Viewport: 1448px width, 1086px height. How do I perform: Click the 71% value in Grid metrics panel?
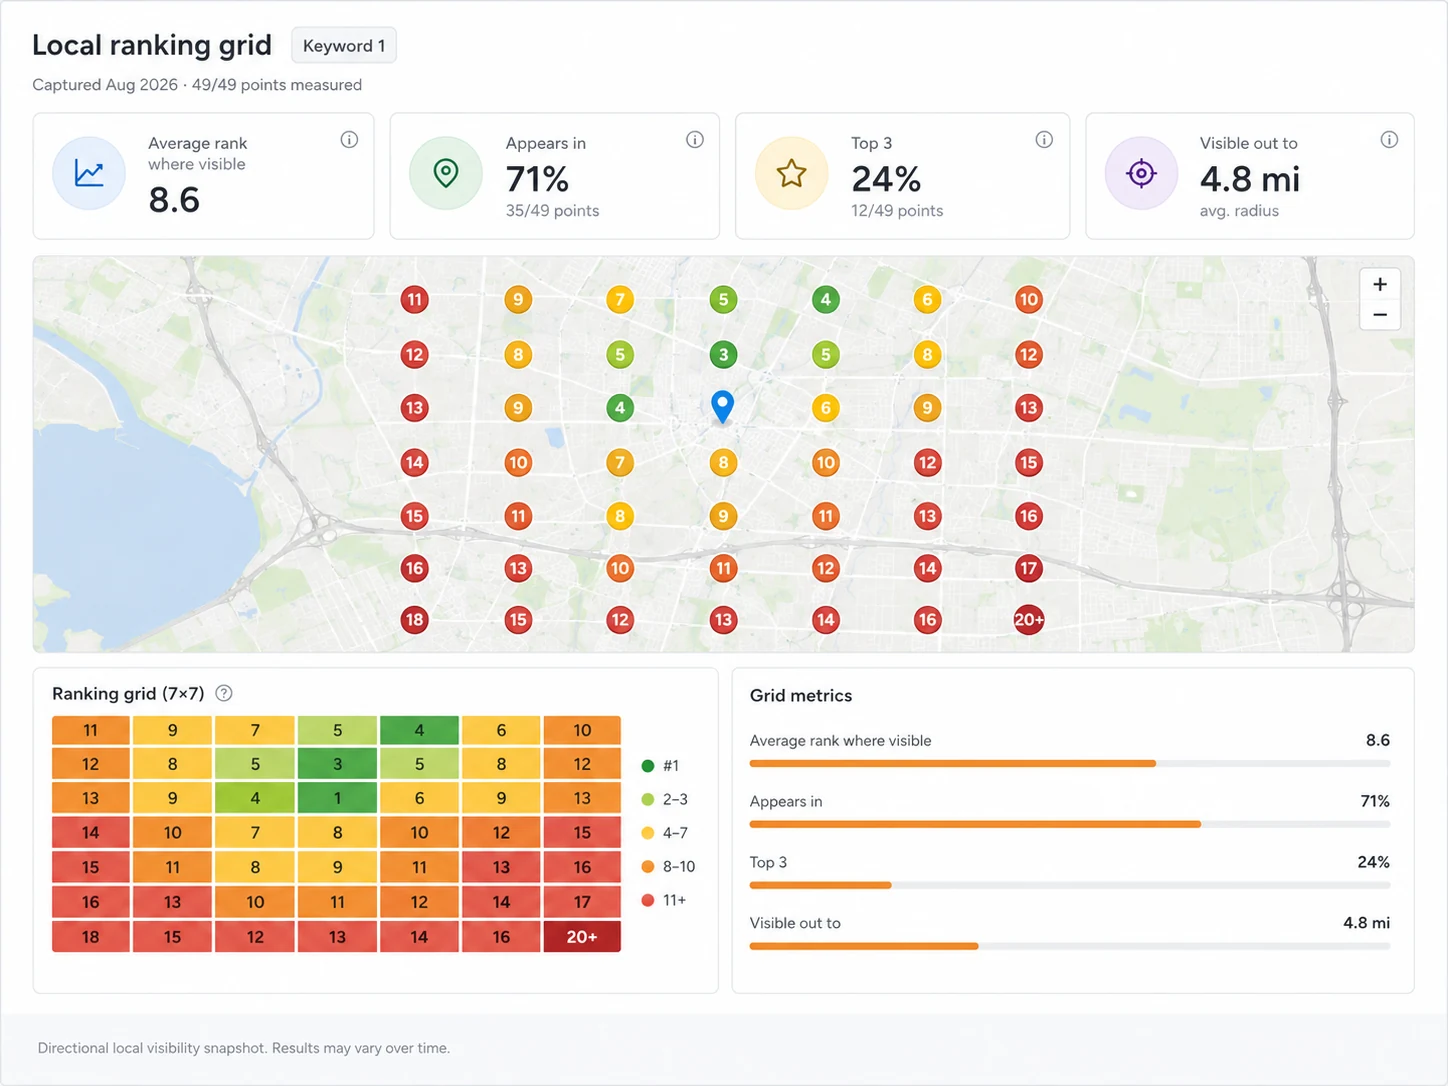(x=1375, y=802)
